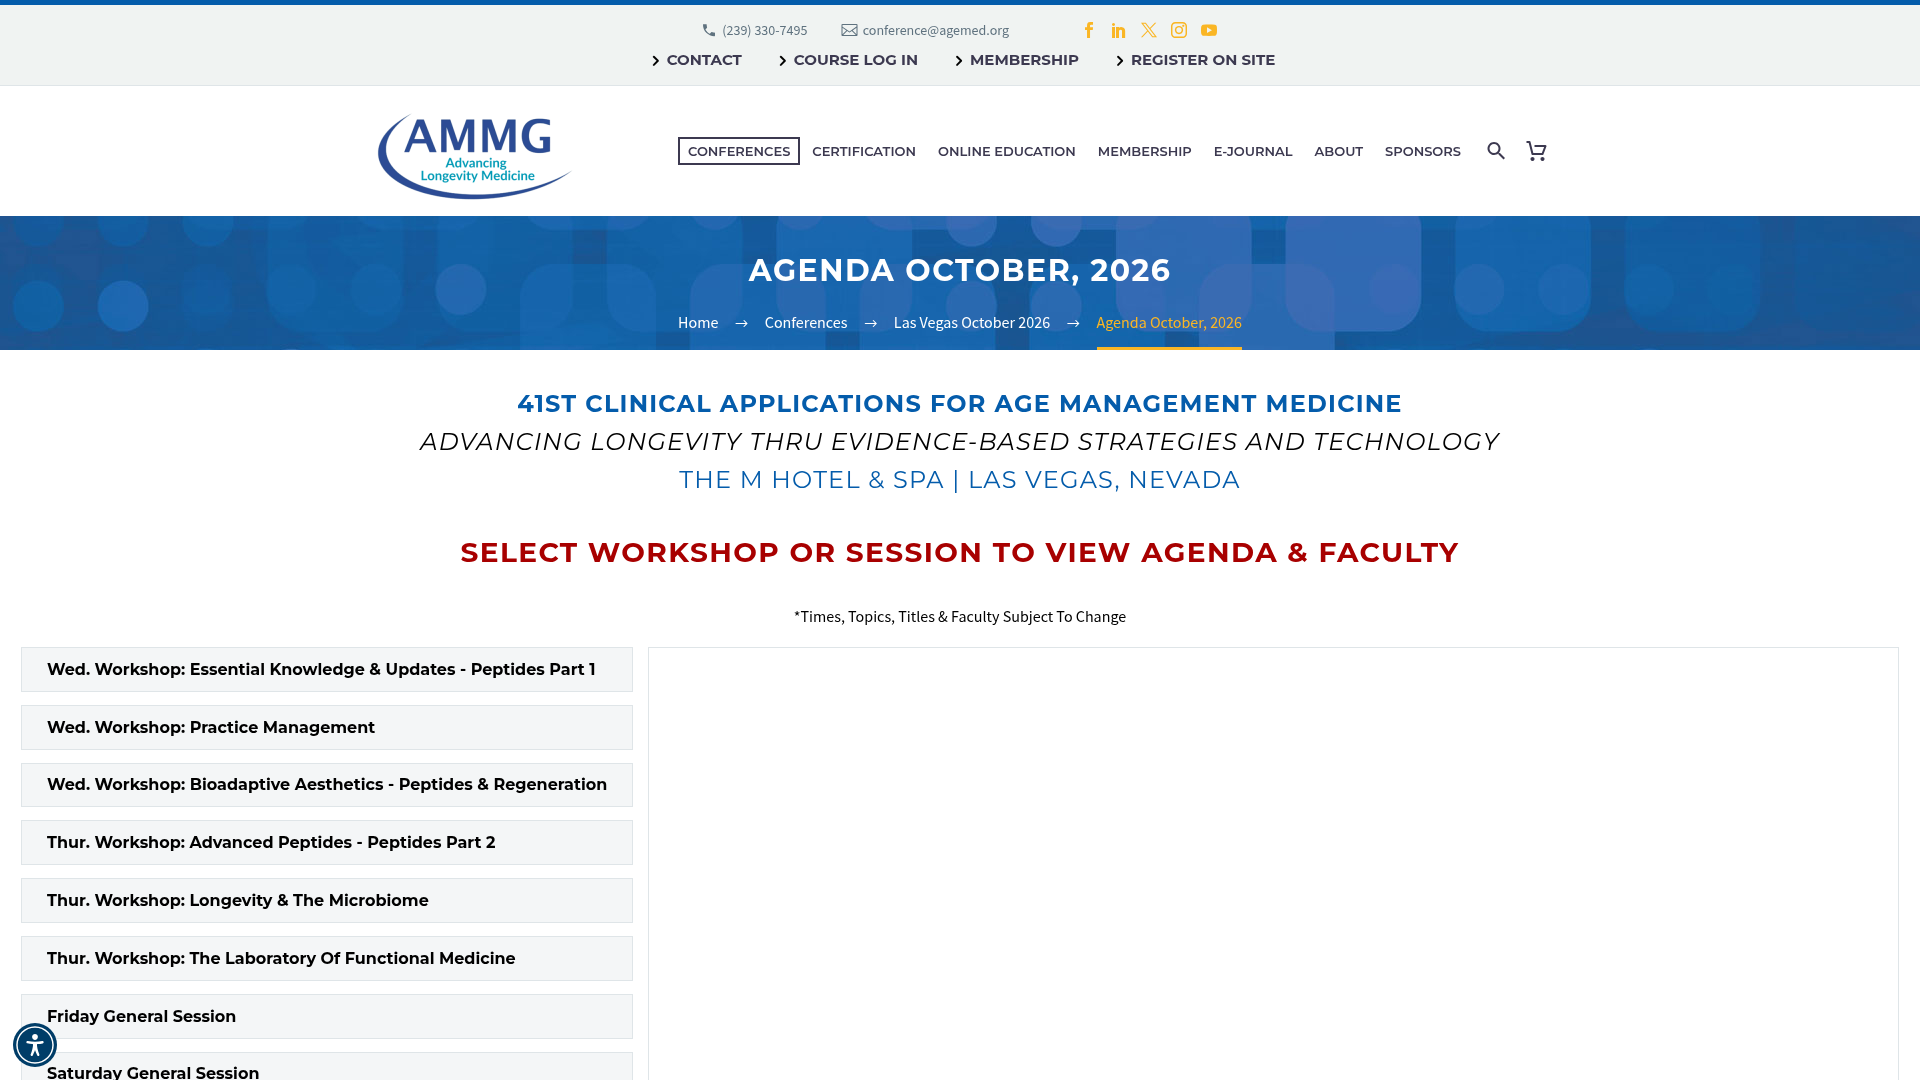1920x1080 pixels.
Task: Open the Conferences menu
Action: coord(739,151)
